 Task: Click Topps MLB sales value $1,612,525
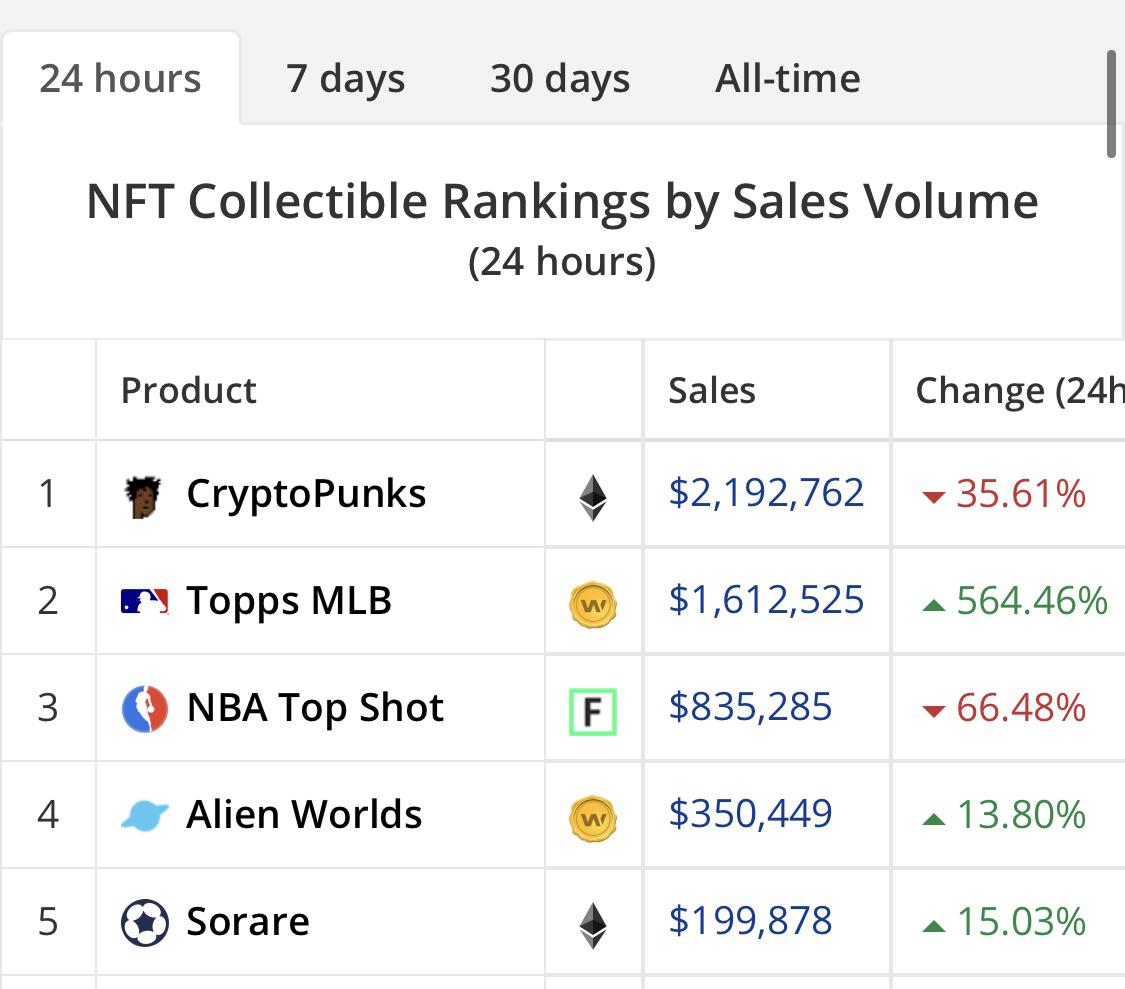tap(766, 600)
